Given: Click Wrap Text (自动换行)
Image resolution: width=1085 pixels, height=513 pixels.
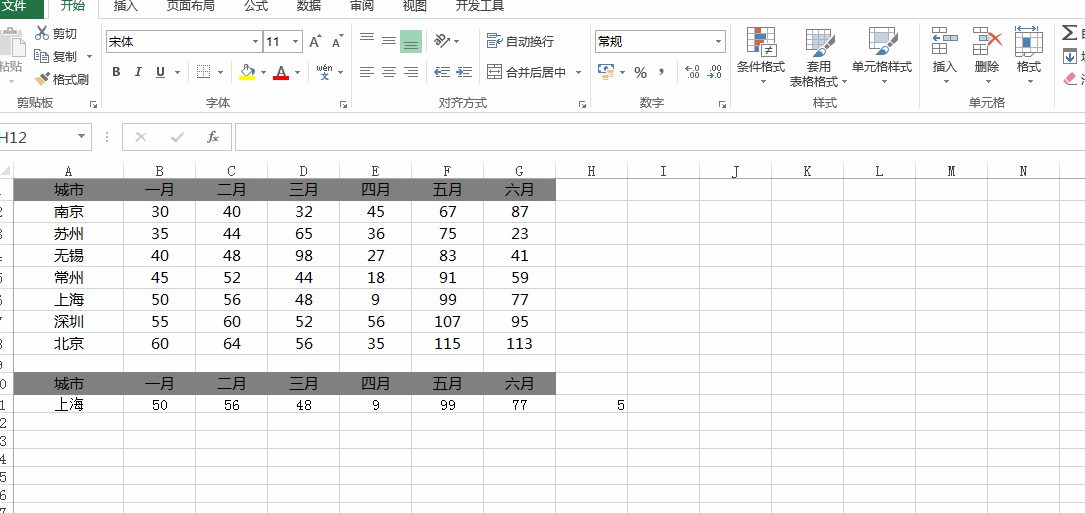Looking at the screenshot, I should point(520,42).
